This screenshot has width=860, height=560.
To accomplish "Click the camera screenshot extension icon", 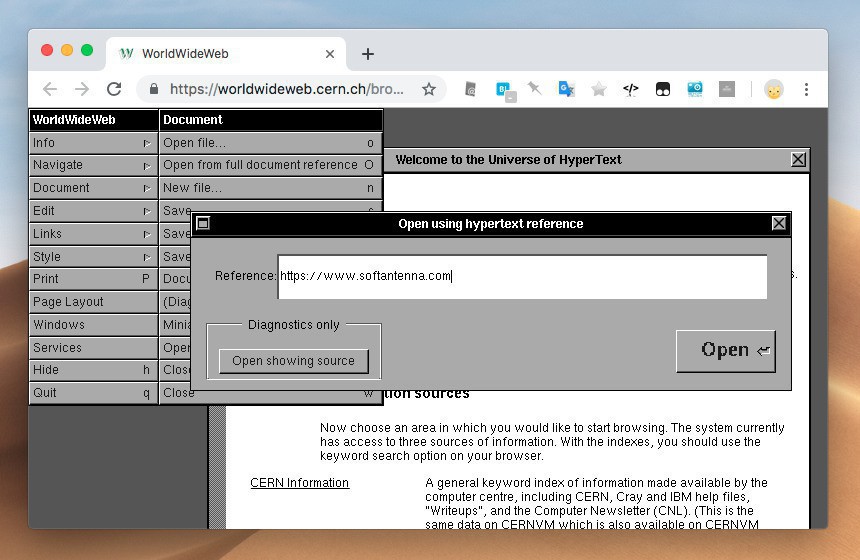I will [695, 89].
